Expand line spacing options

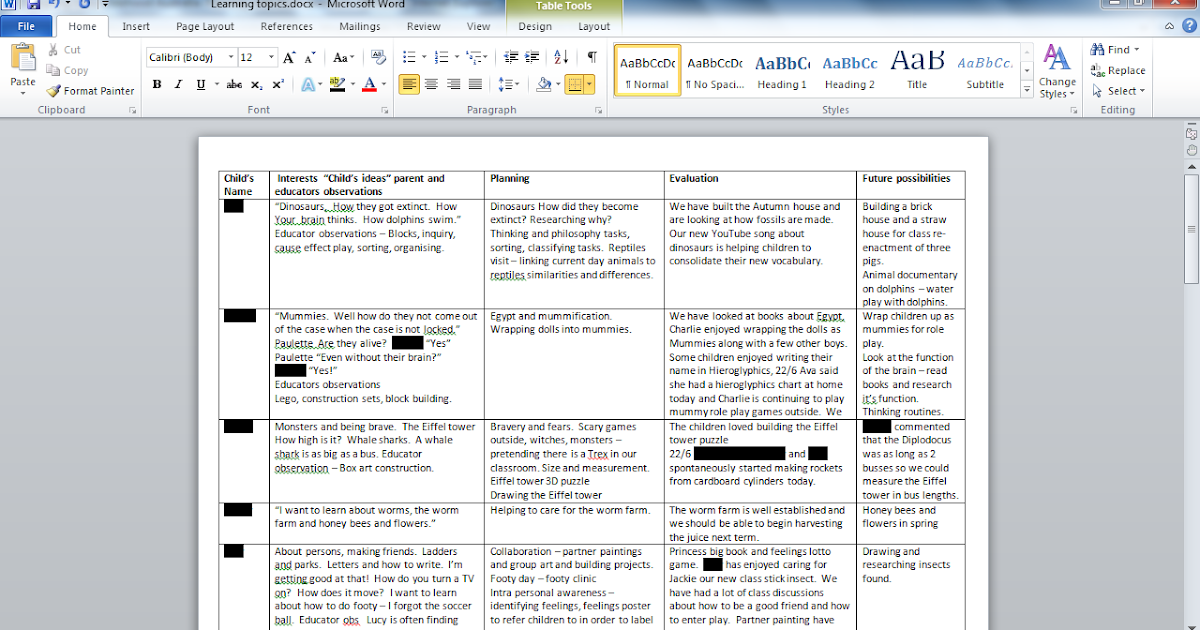point(508,85)
